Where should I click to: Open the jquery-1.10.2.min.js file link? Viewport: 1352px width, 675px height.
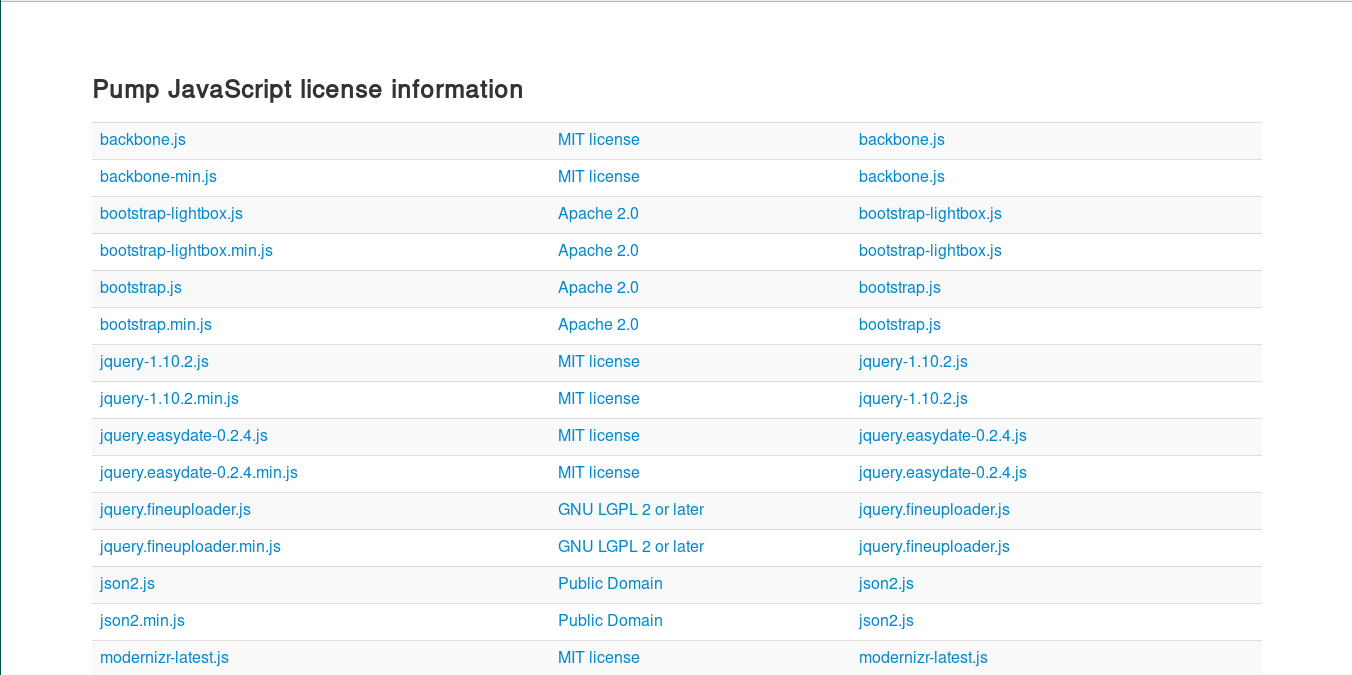169,399
